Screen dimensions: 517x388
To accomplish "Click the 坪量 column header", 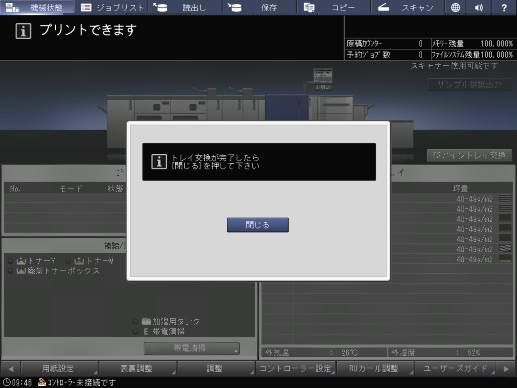I will (x=460, y=188).
